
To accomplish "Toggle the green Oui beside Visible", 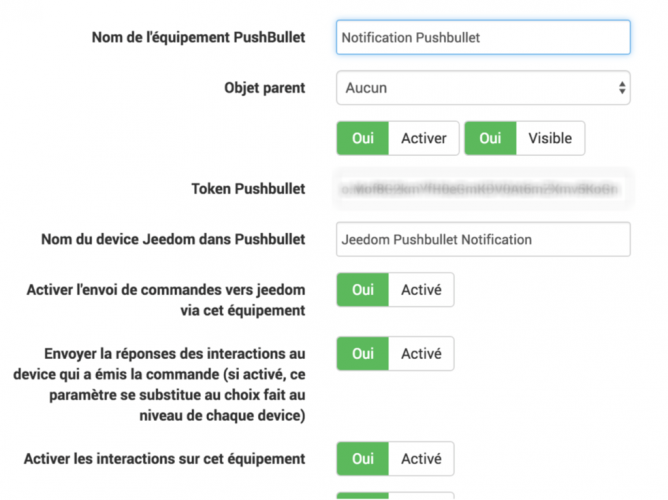I will coord(490,138).
